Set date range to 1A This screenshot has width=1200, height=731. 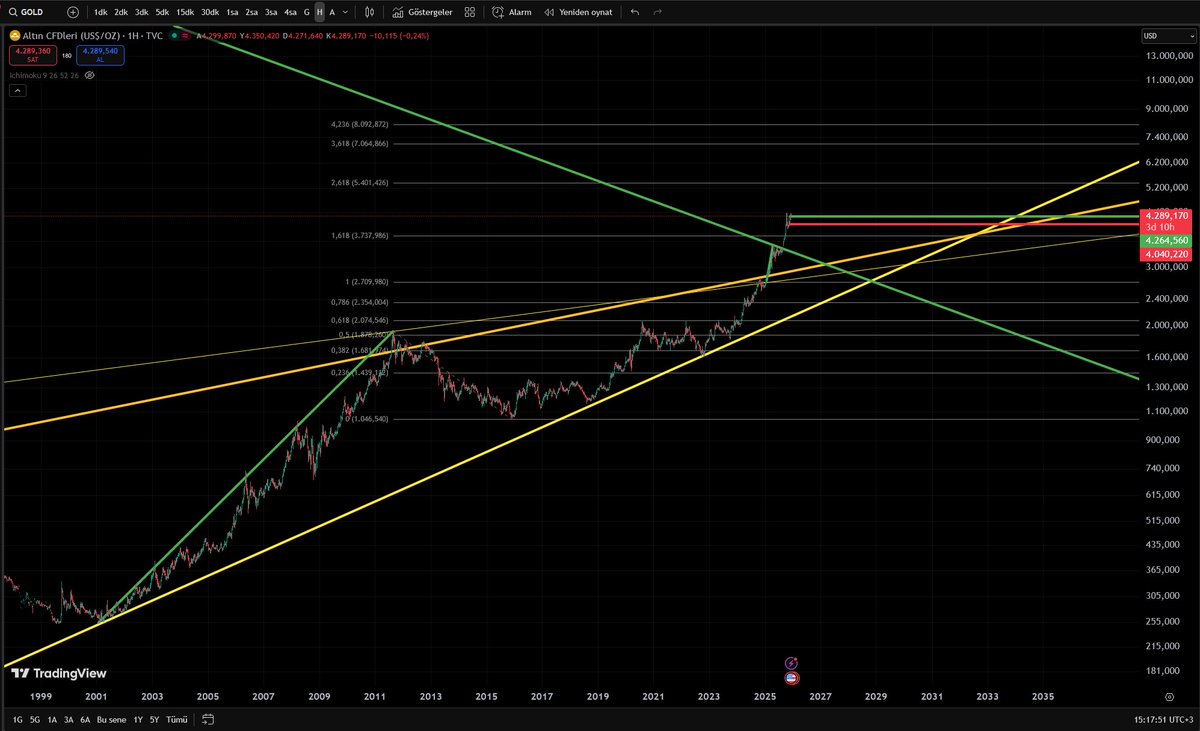52,719
